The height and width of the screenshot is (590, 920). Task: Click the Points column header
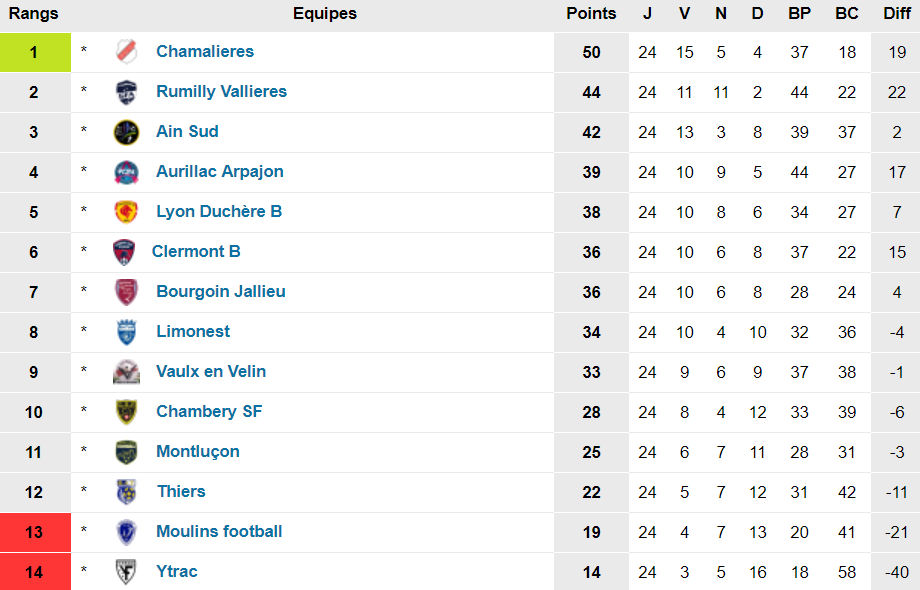591,14
